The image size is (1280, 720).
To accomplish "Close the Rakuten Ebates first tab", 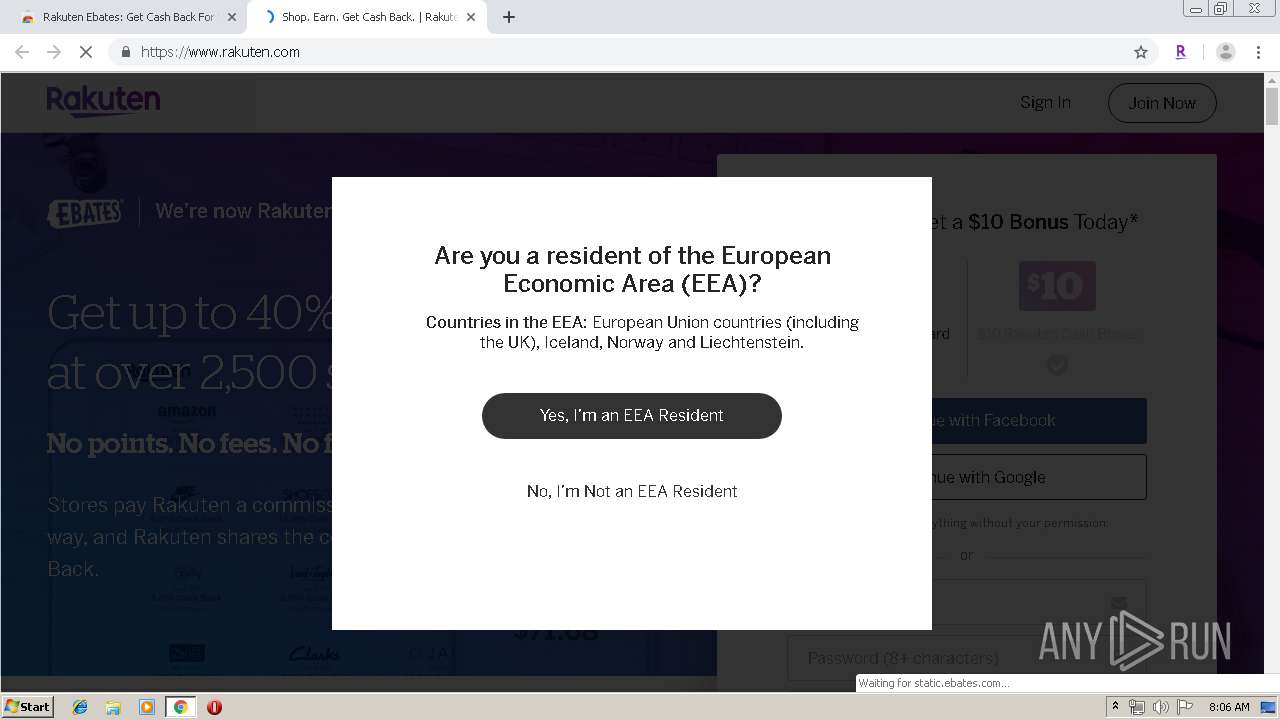I will coord(231,17).
